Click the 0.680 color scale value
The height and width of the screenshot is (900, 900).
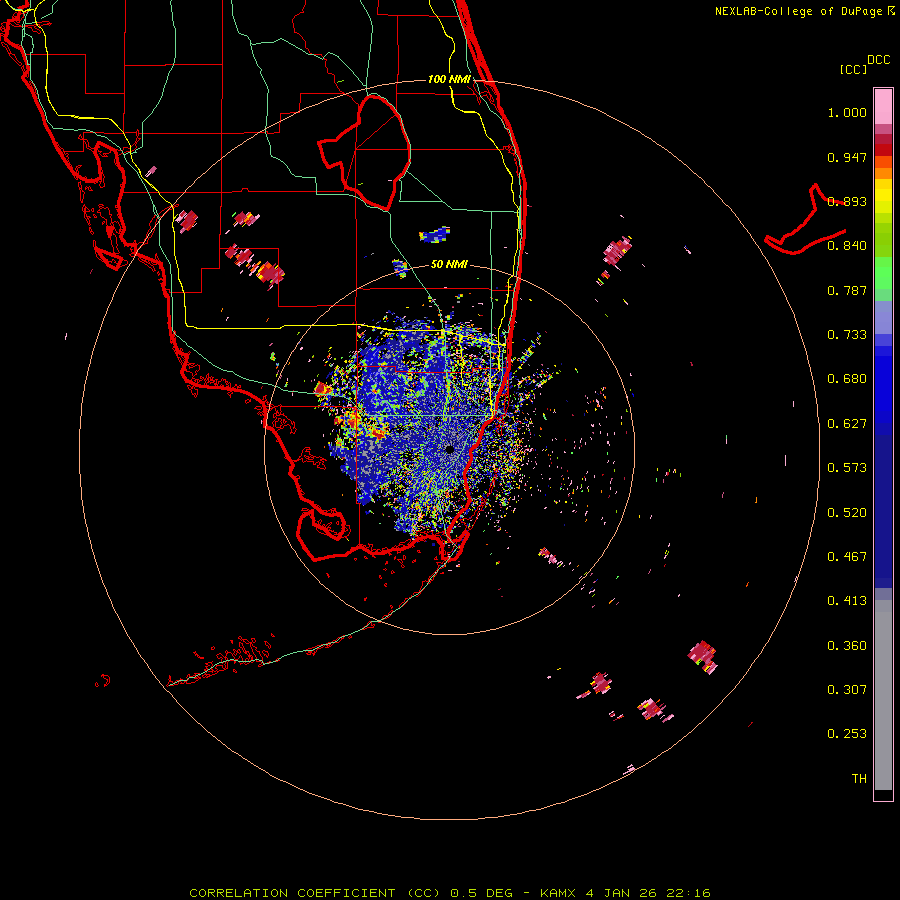[x=847, y=379]
